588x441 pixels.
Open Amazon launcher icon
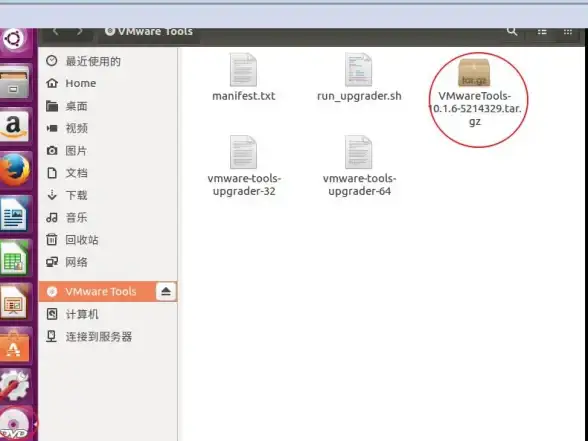14,126
